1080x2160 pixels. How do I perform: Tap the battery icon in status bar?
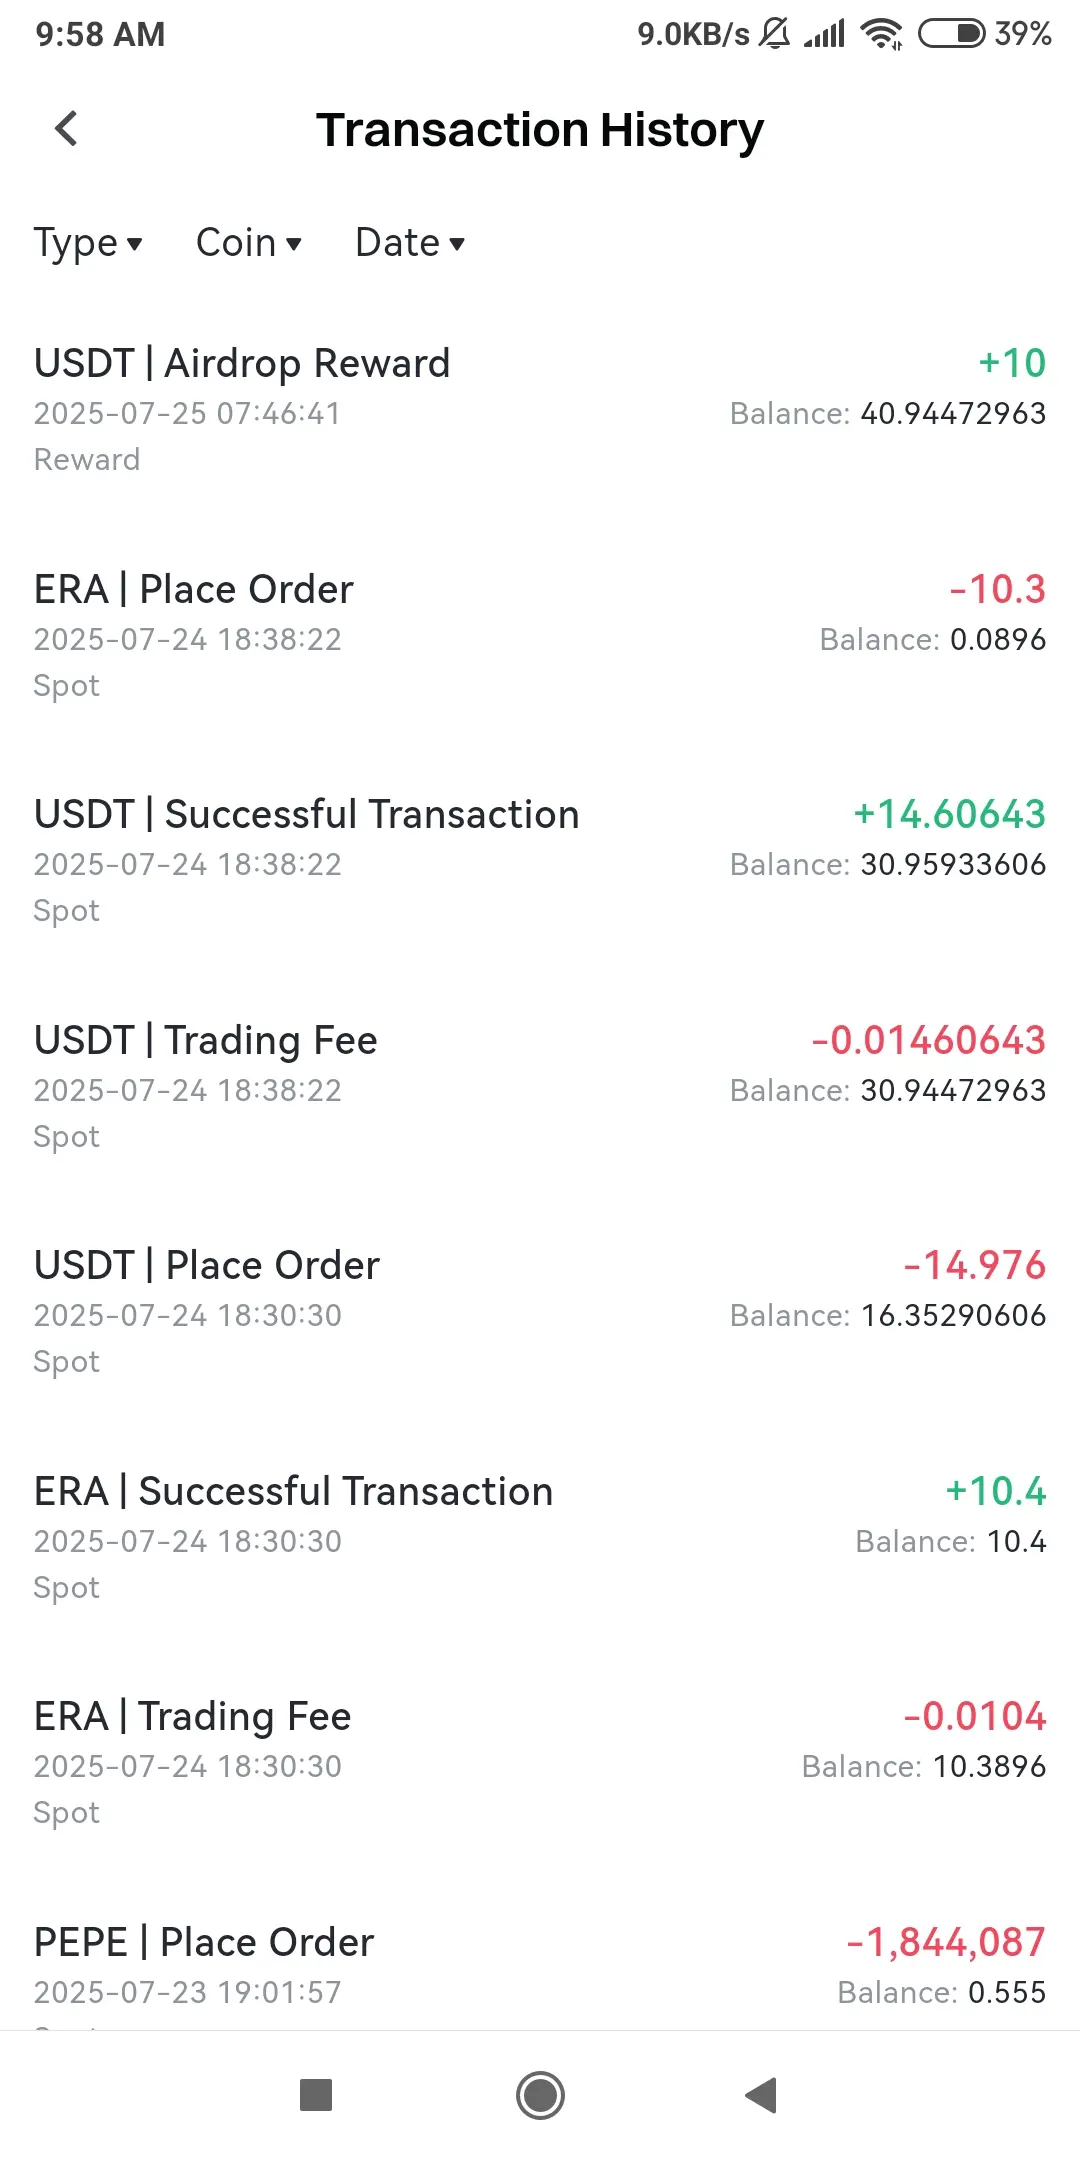(x=952, y=34)
